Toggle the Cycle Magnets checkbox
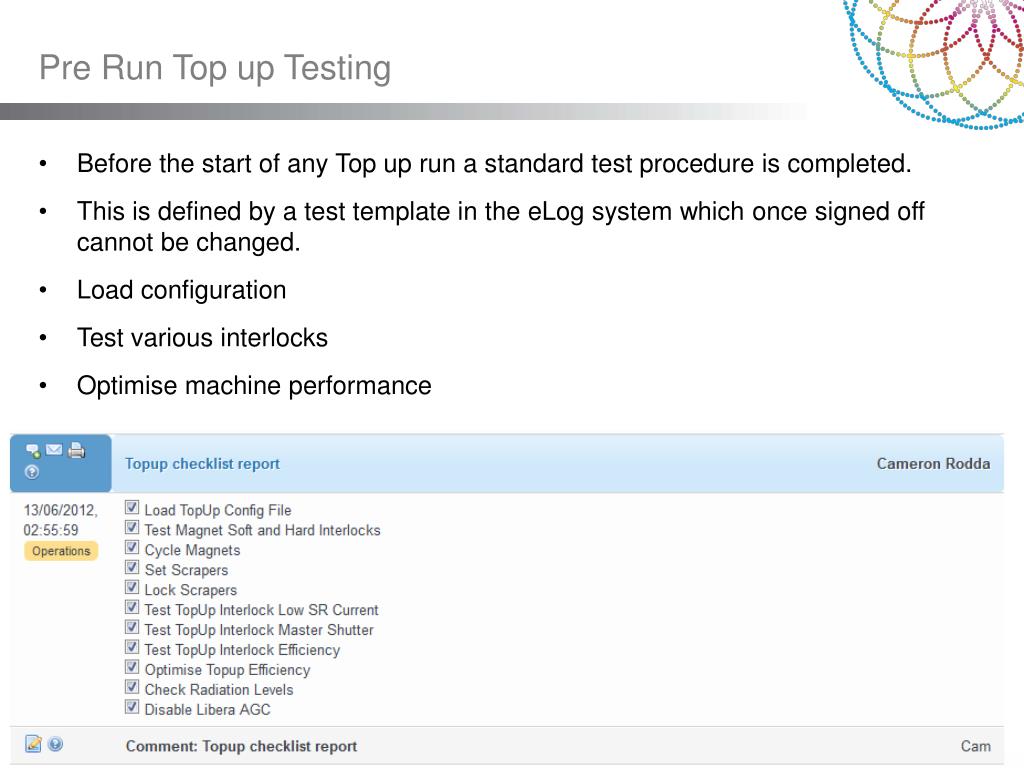 [132, 547]
